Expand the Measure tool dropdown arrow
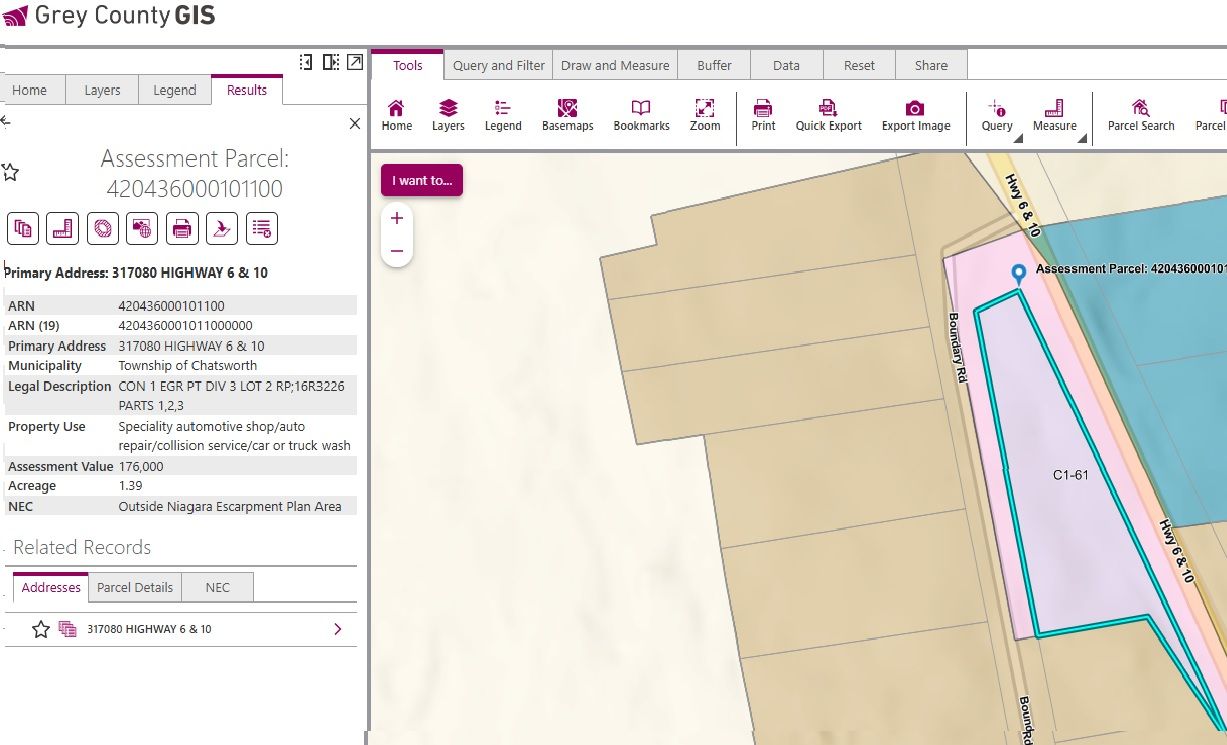Image resolution: width=1227 pixels, height=745 pixels. click(1081, 140)
